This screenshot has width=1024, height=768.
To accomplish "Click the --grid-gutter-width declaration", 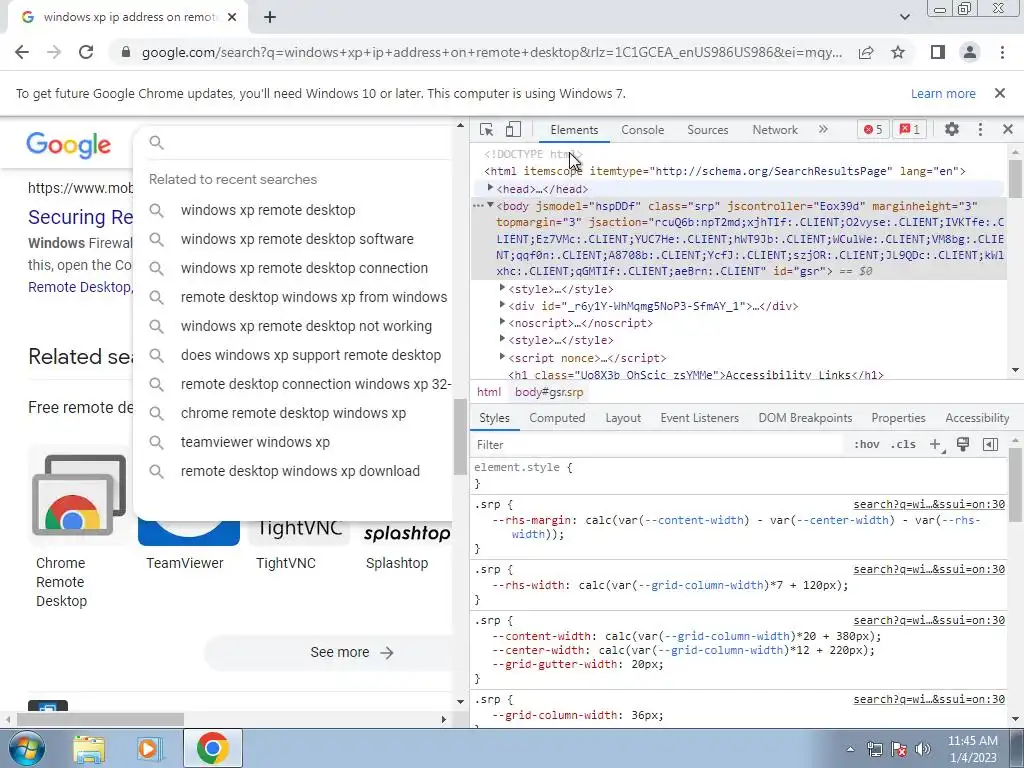I will [x=577, y=664].
